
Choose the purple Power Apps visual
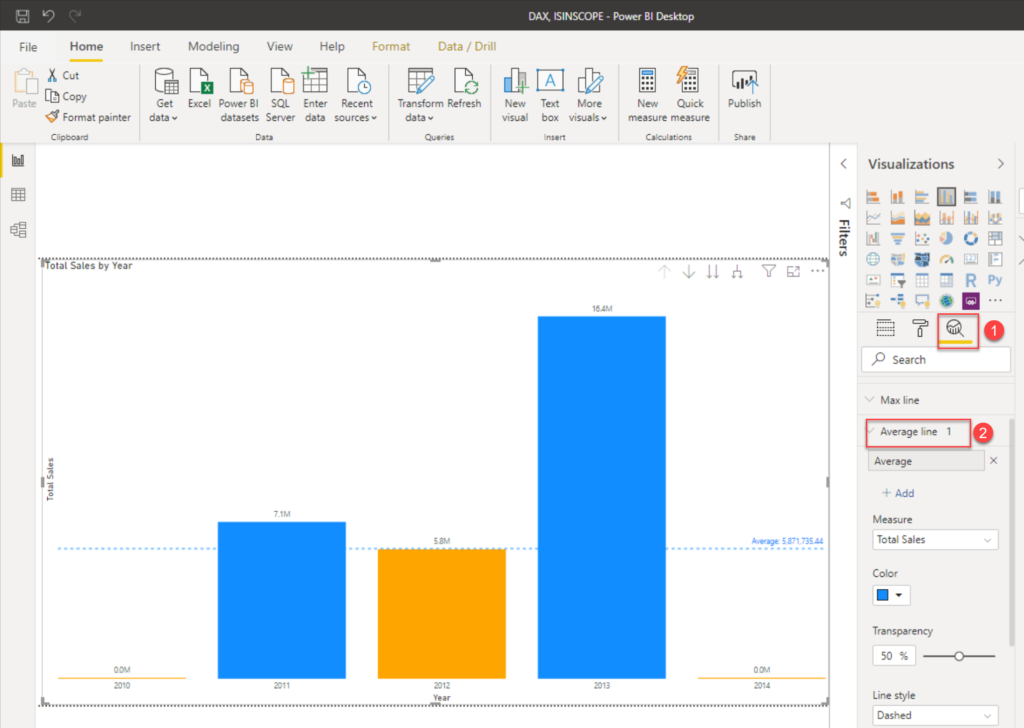point(970,301)
